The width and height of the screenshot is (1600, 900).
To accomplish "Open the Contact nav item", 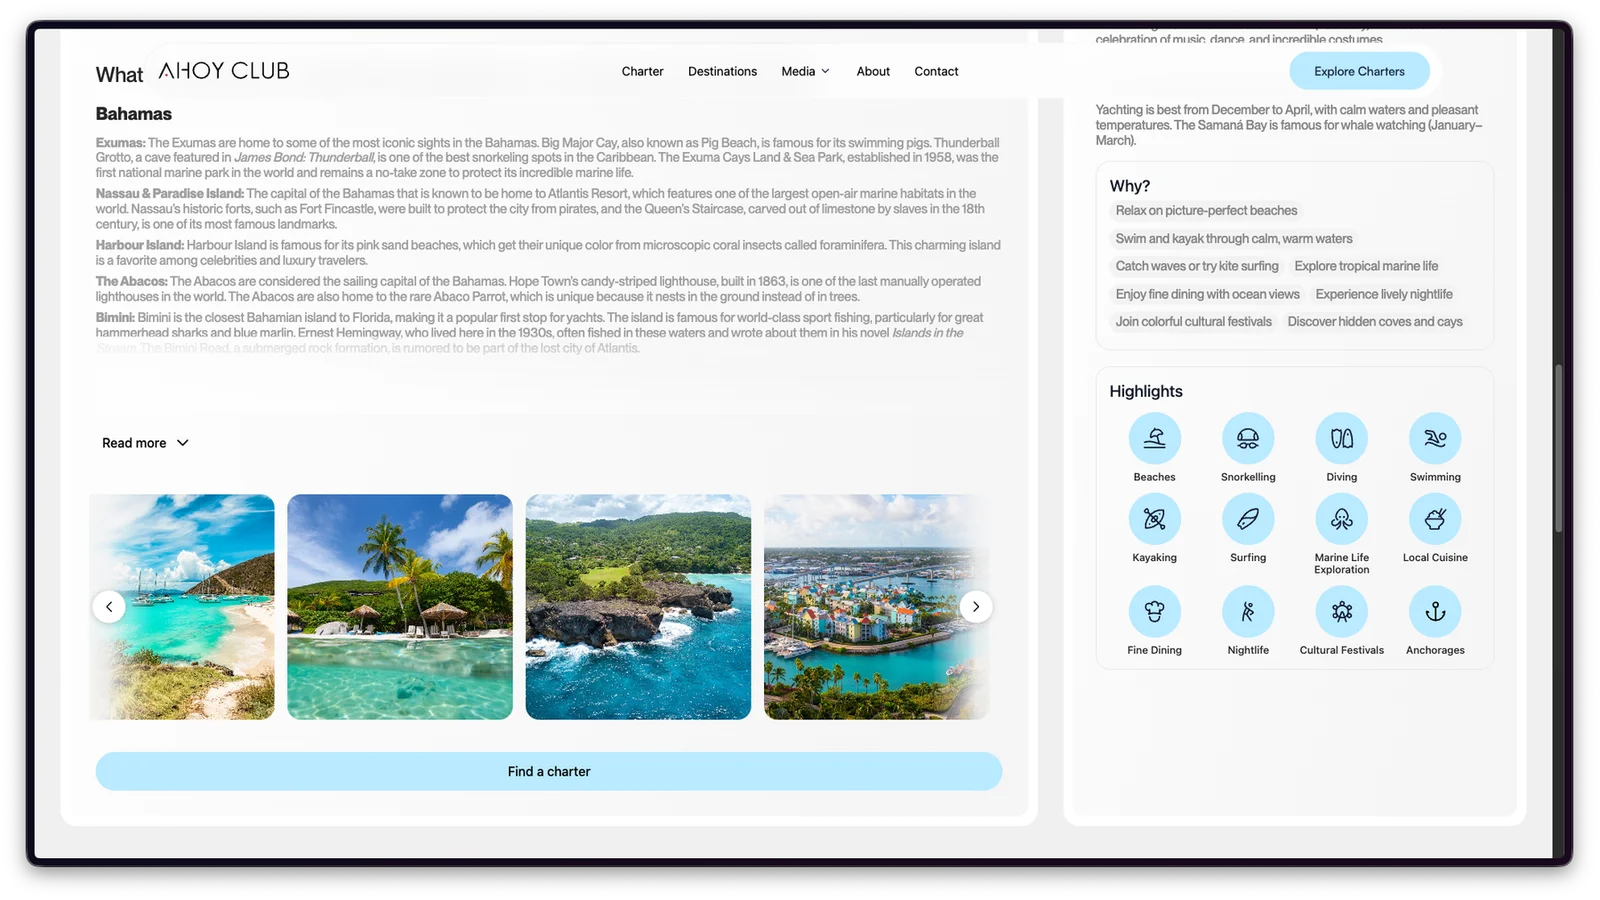I will [x=936, y=71].
